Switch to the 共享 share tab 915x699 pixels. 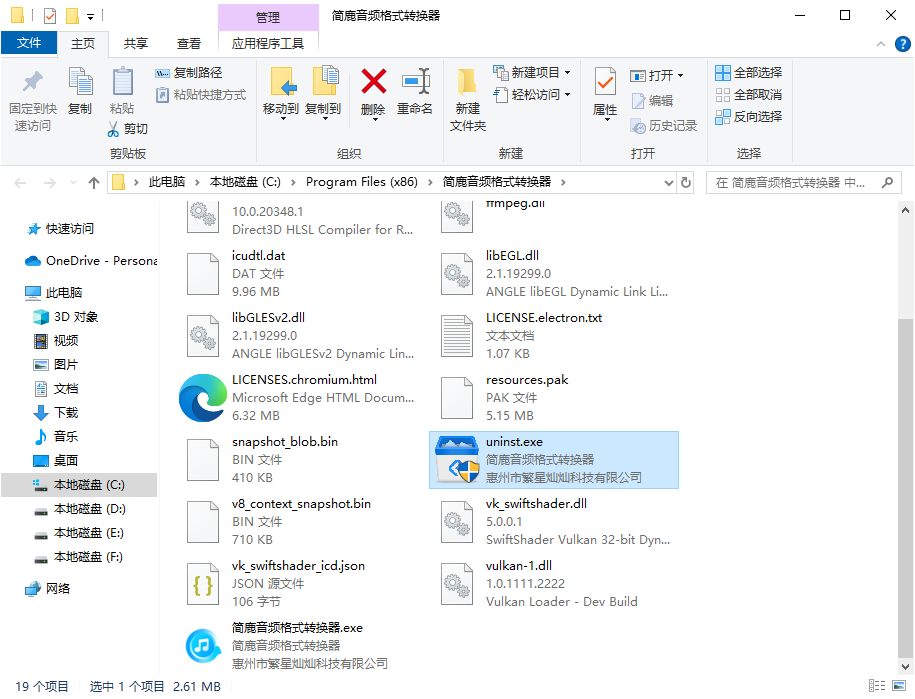tap(135, 44)
